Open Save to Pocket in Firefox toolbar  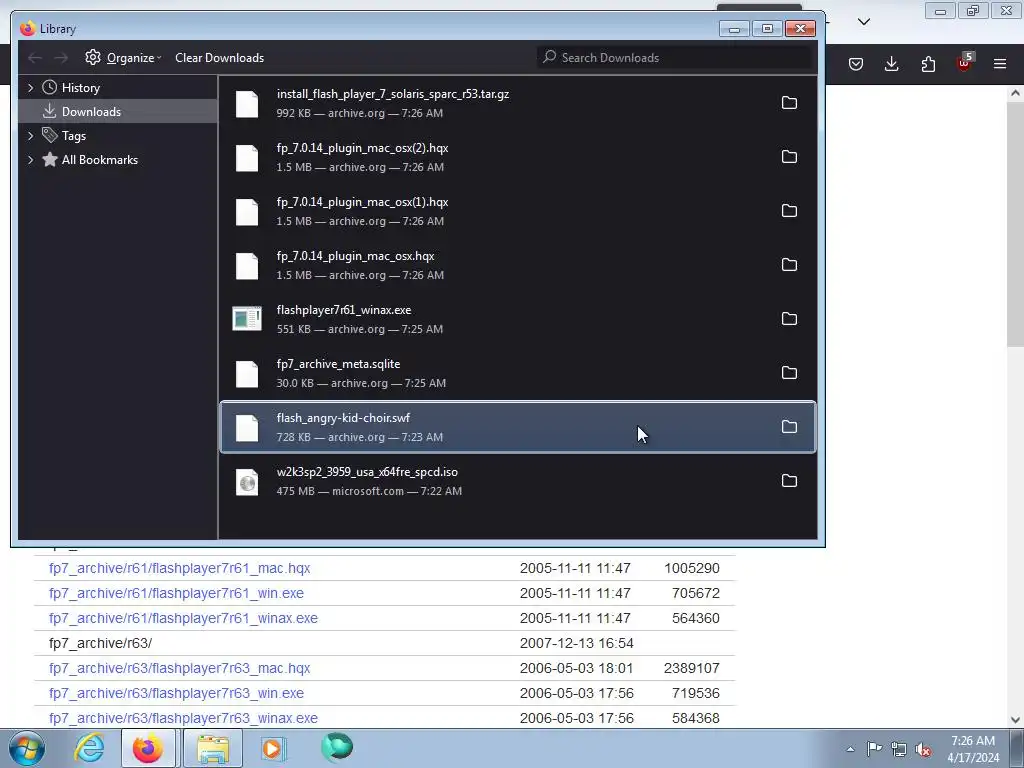pos(856,64)
